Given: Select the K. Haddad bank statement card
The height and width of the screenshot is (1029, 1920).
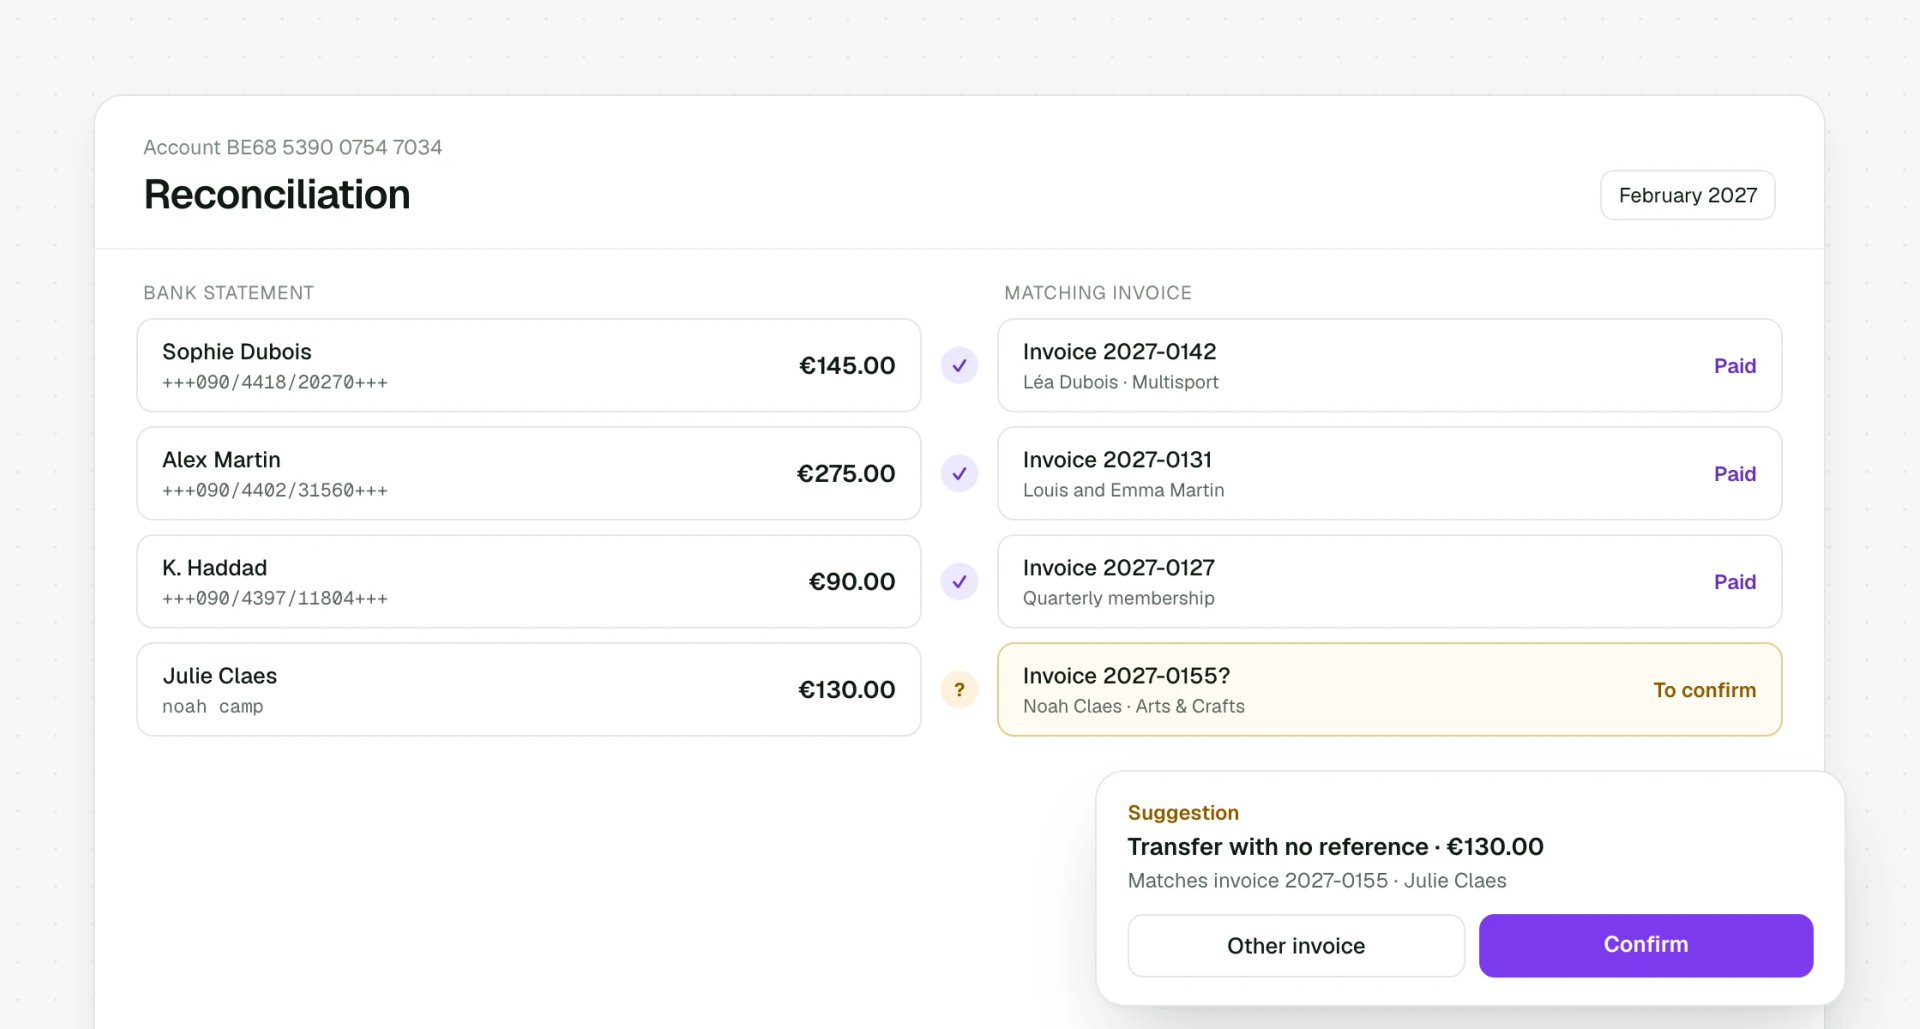Looking at the screenshot, I should [x=529, y=582].
